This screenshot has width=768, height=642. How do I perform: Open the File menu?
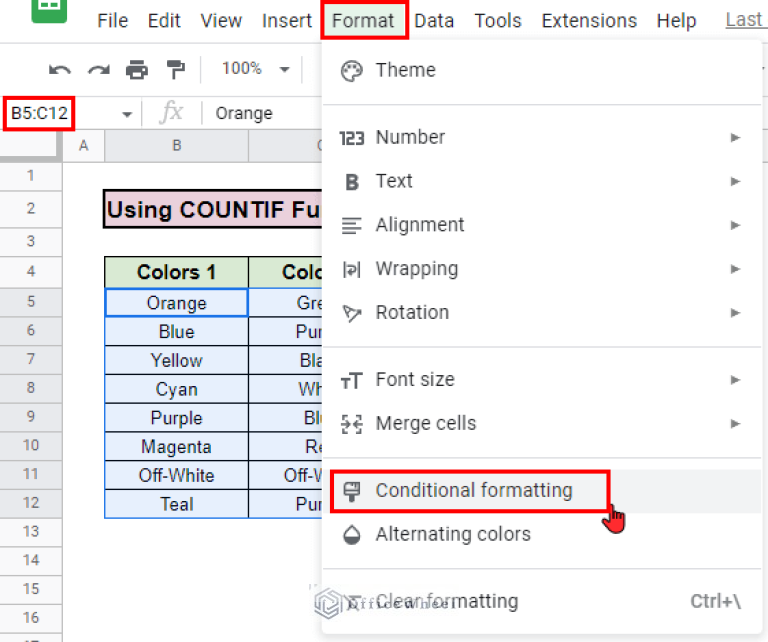(113, 21)
